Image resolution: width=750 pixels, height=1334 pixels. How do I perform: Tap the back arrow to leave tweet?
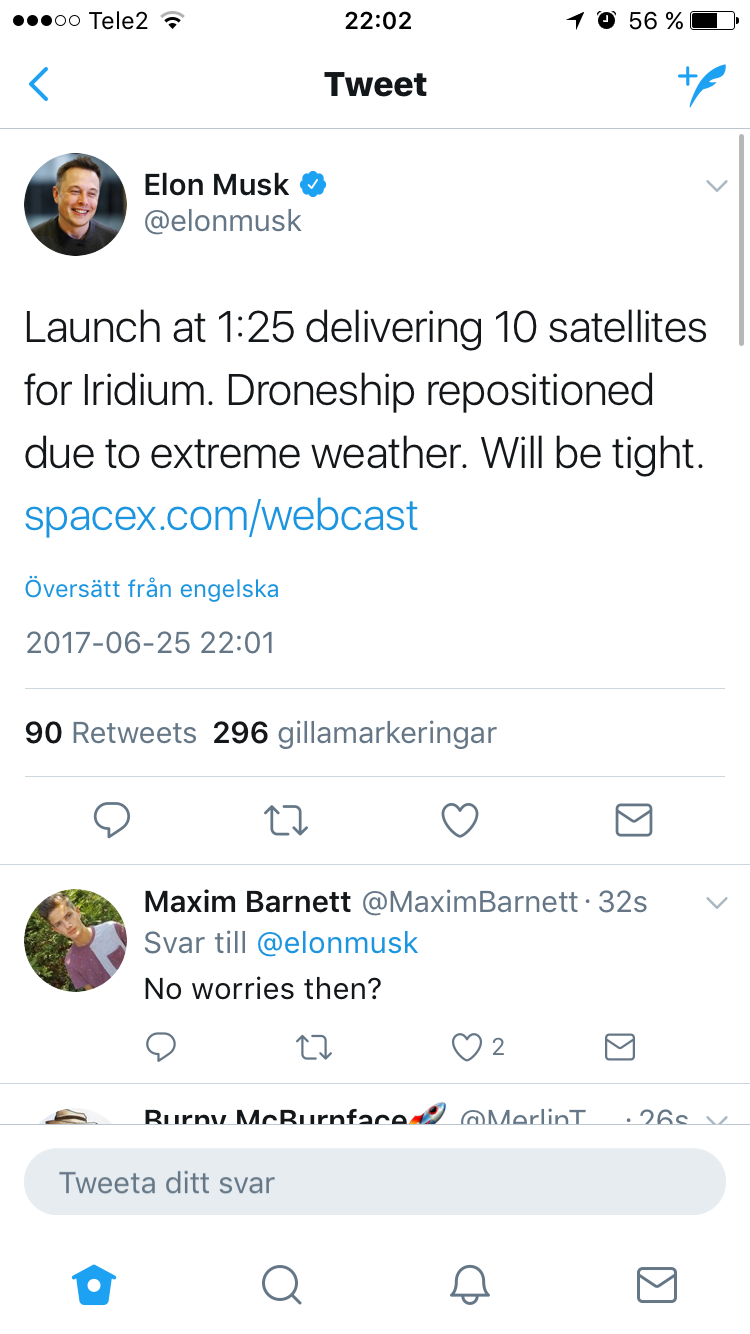[x=39, y=85]
